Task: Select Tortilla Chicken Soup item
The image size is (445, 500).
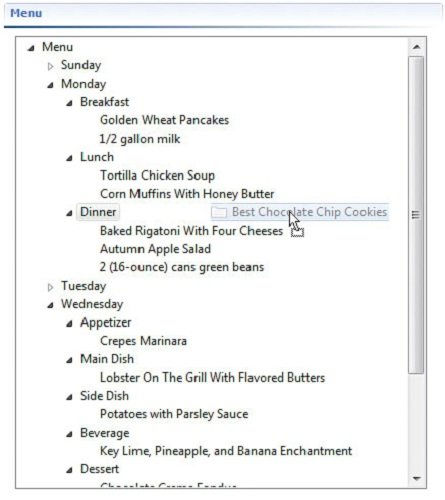Action: [157, 175]
